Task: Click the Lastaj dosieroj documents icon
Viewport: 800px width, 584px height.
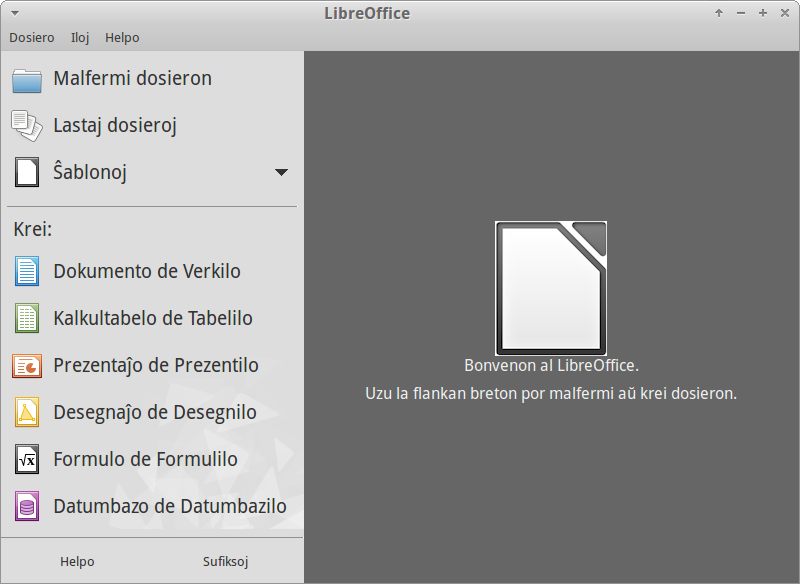Action: (27, 125)
